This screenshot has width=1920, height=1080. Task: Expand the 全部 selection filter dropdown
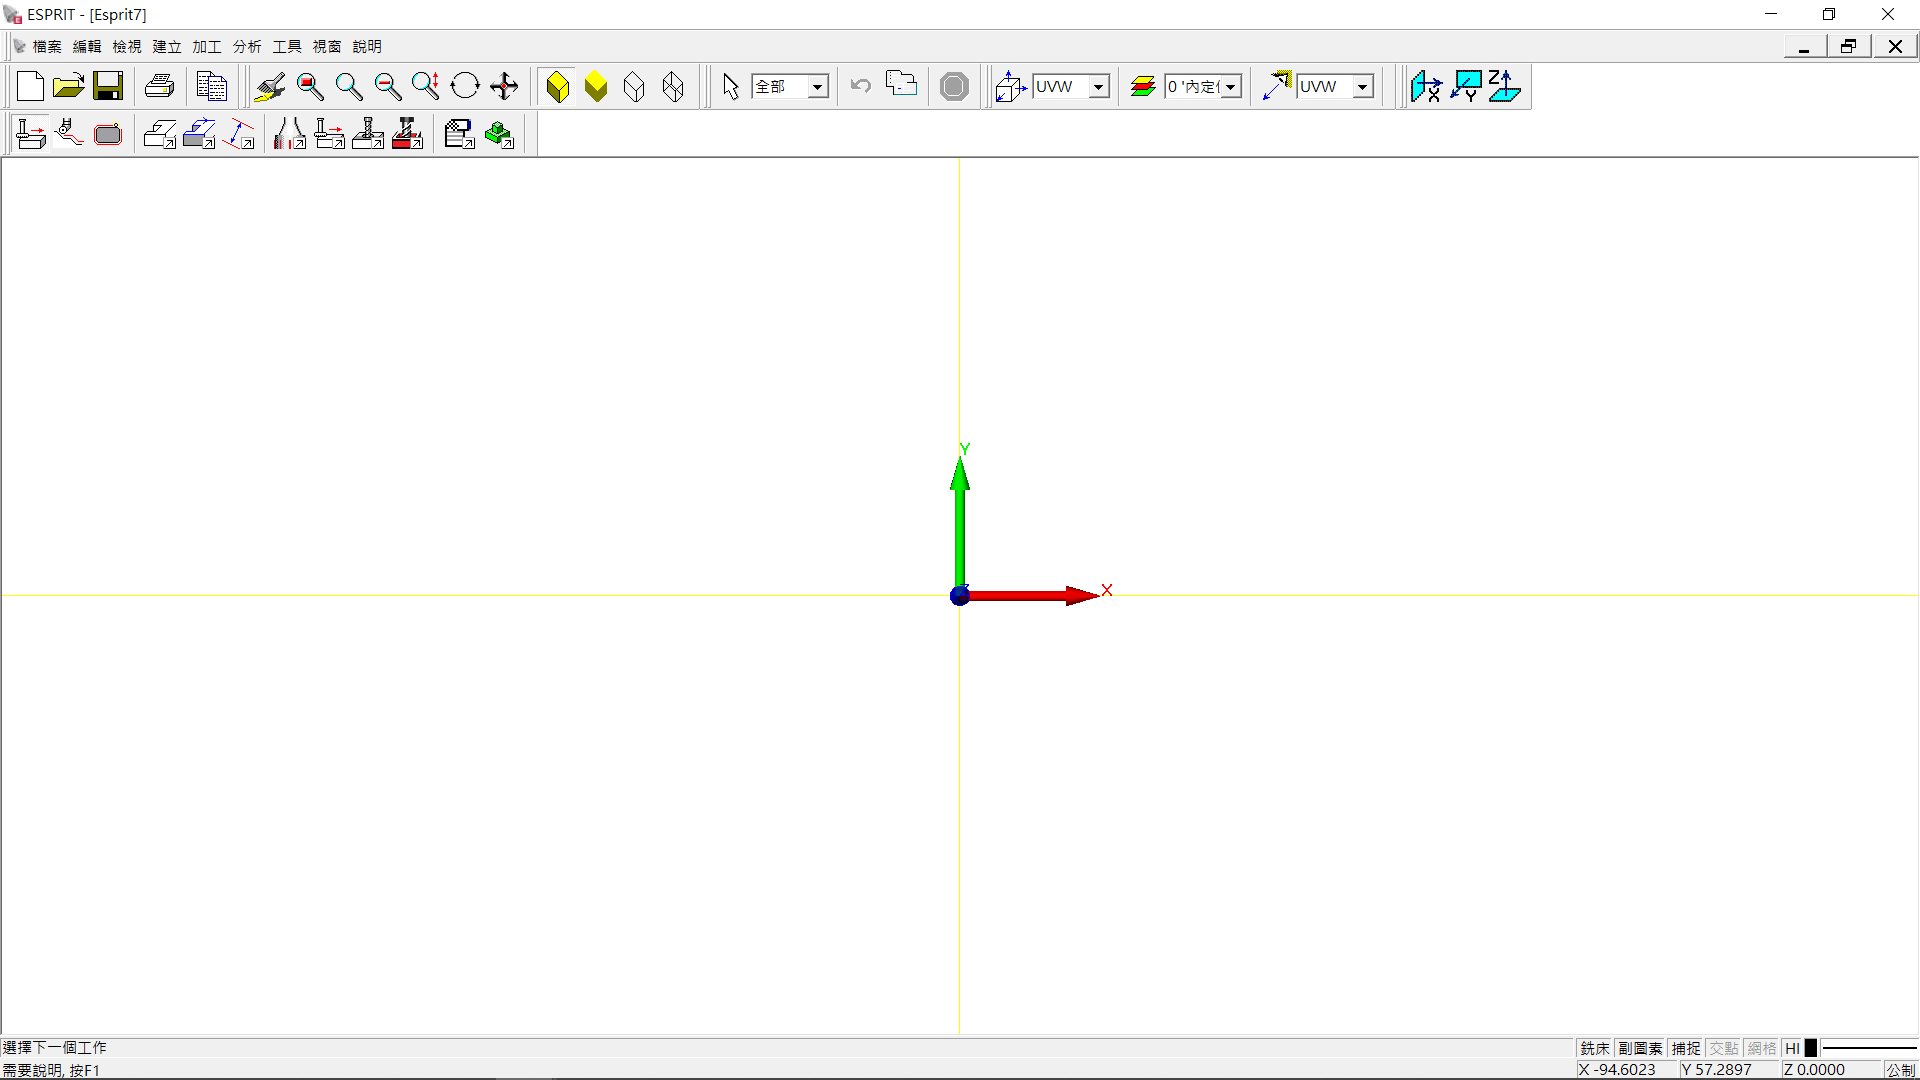817,87
